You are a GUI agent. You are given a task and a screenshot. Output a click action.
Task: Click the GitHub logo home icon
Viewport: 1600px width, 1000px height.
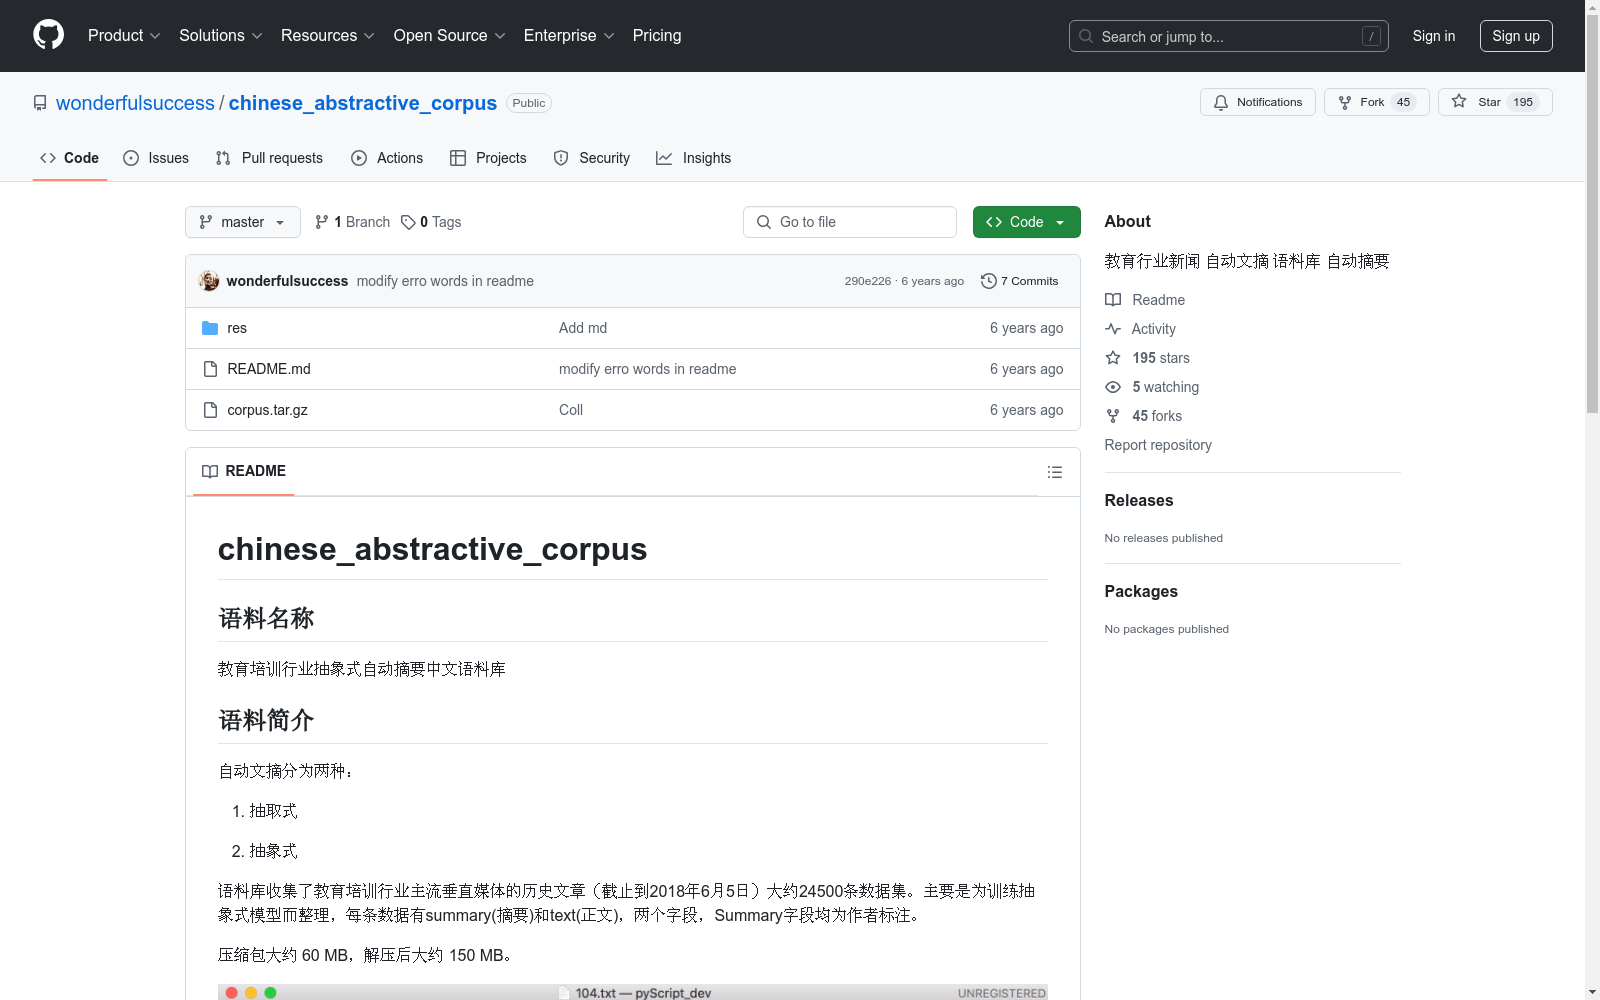click(x=48, y=35)
